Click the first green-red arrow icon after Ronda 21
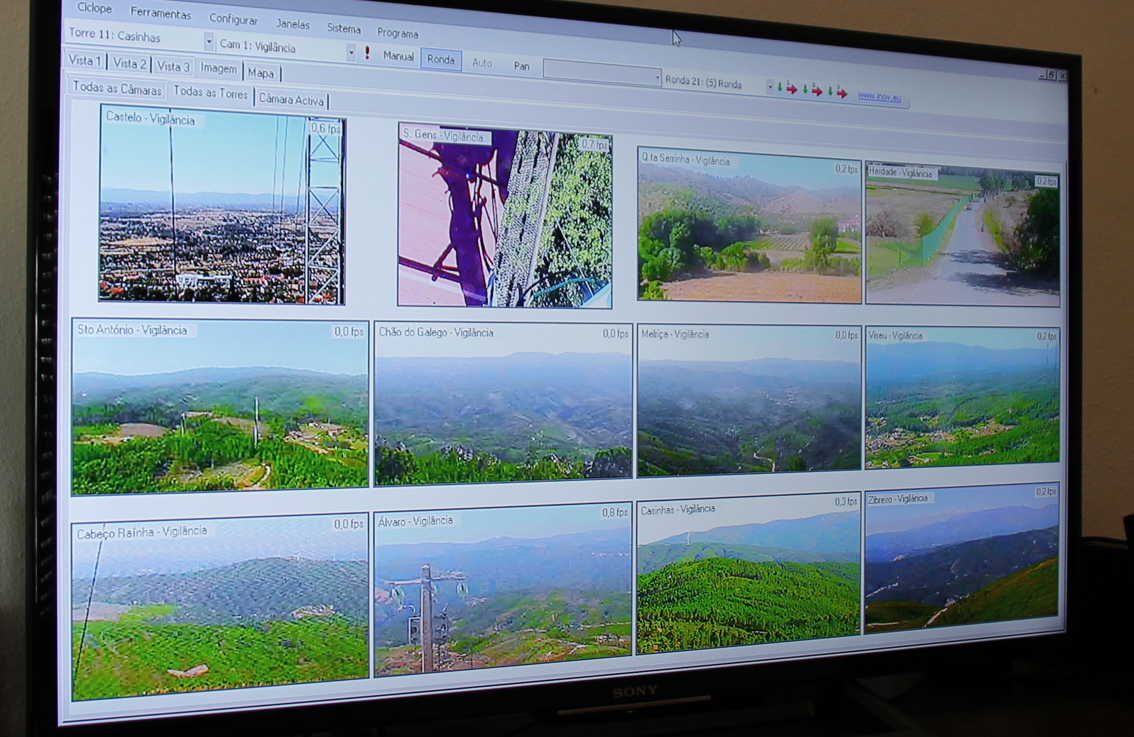Viewport: 1134px width, 737px height. pos(786,89)
